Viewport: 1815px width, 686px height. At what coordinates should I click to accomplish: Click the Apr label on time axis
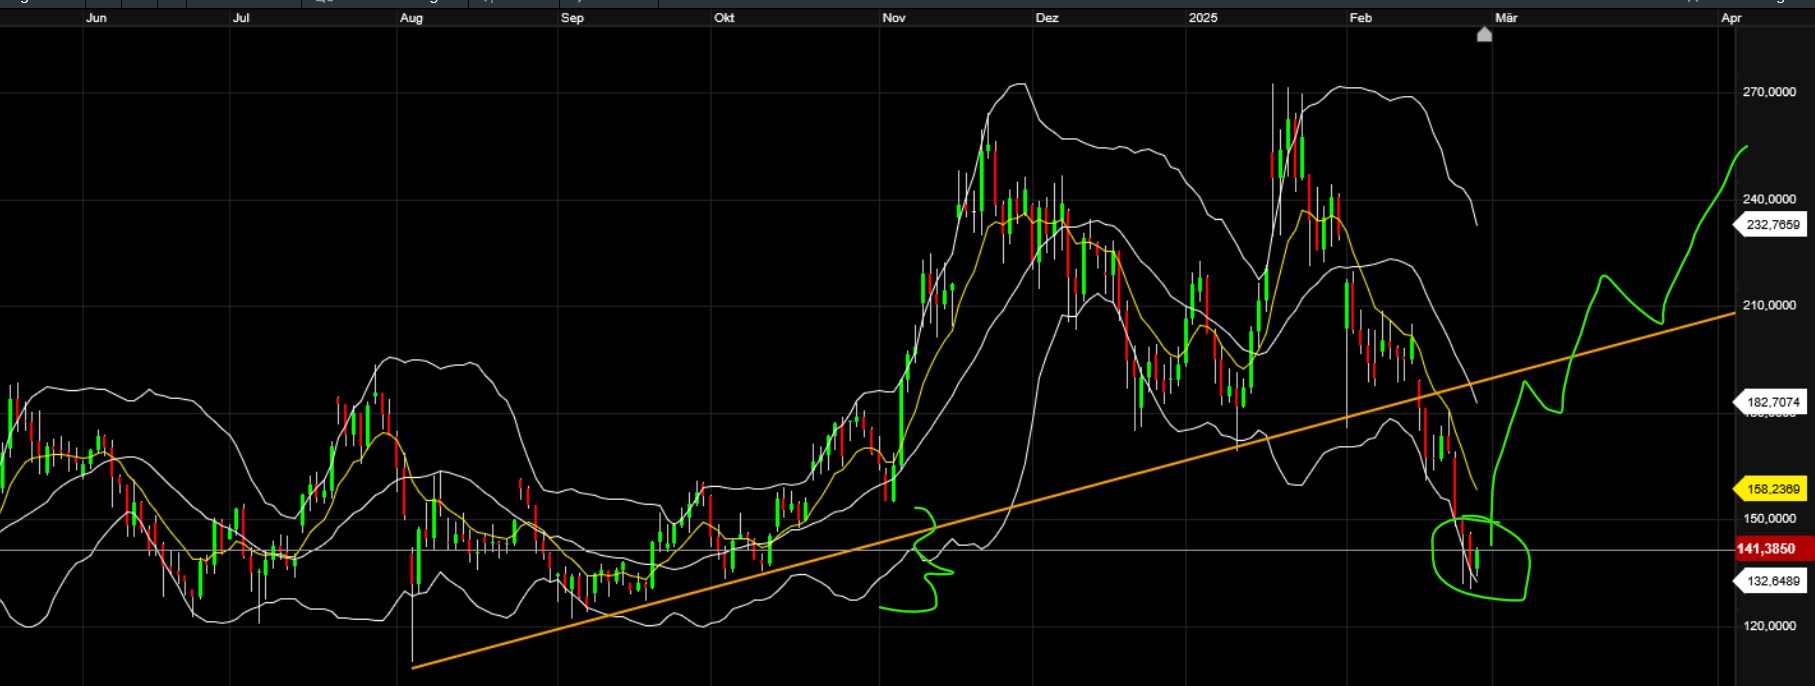(x=1731, y=18)
